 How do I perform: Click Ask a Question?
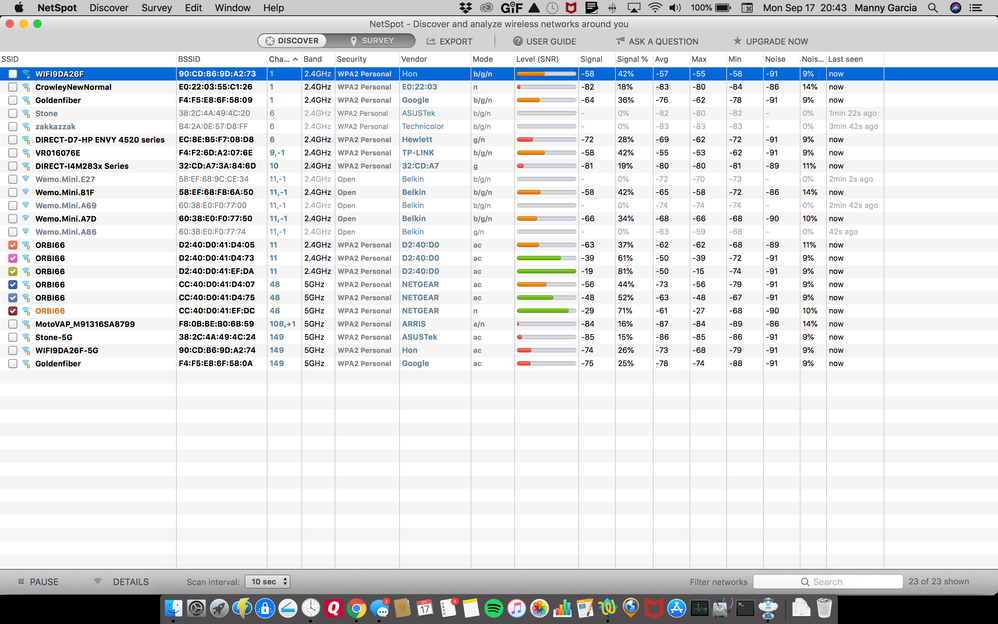655,42
